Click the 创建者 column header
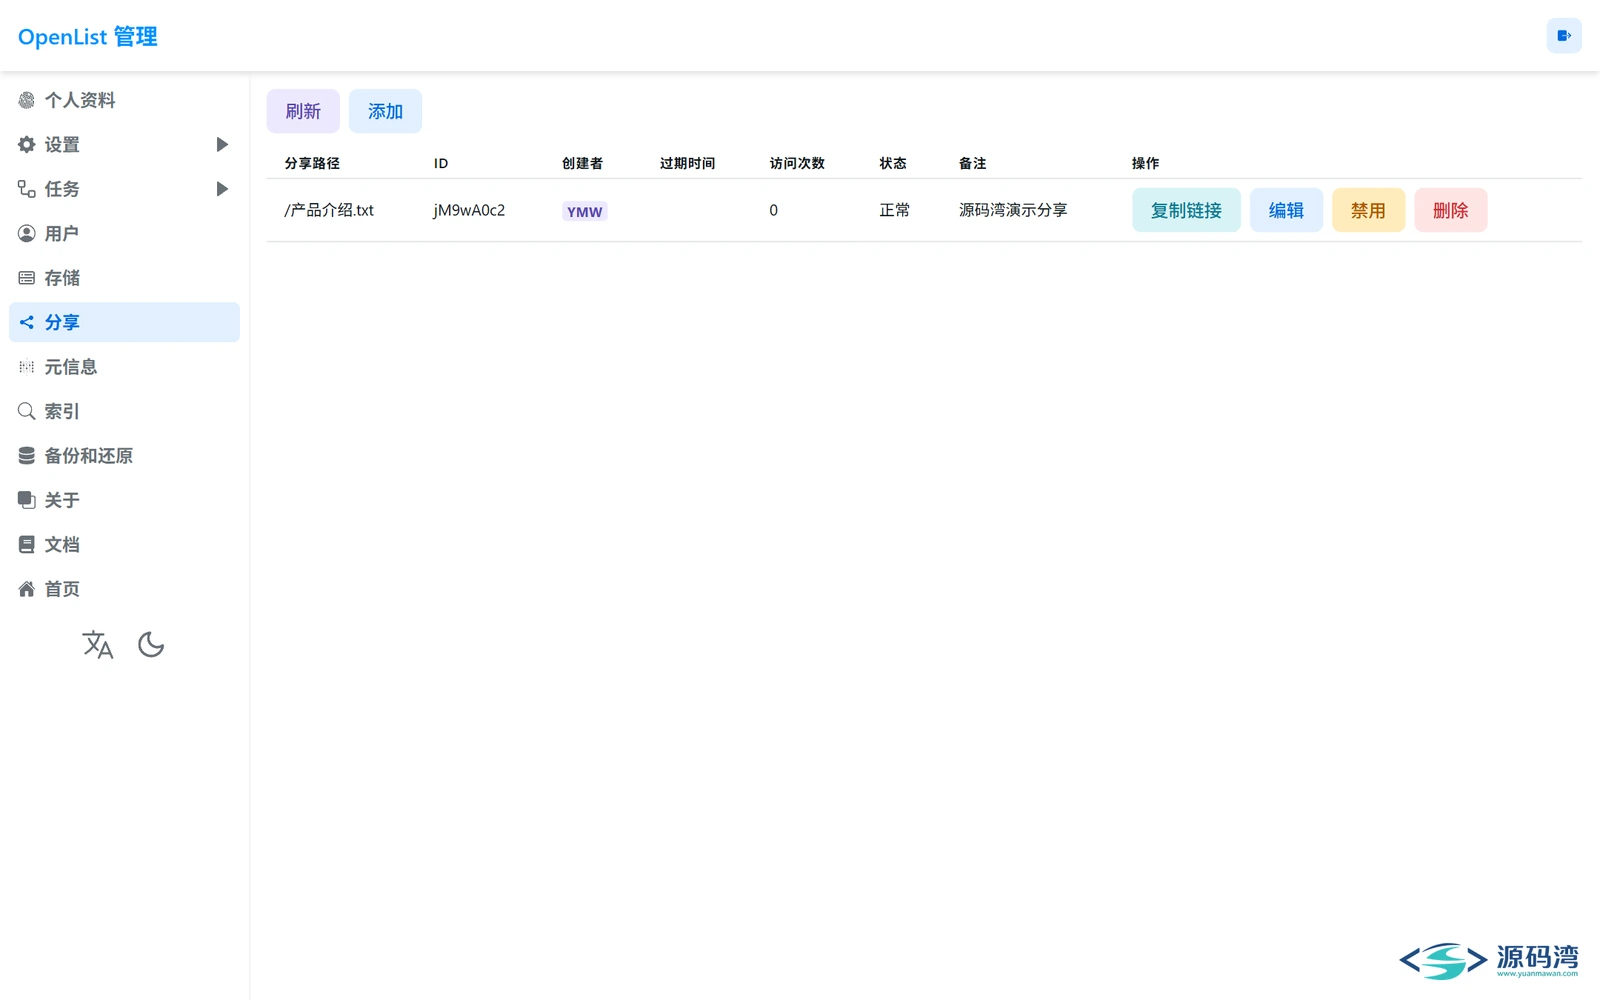The image size is (1600, 1000). [x=582, y=163]
